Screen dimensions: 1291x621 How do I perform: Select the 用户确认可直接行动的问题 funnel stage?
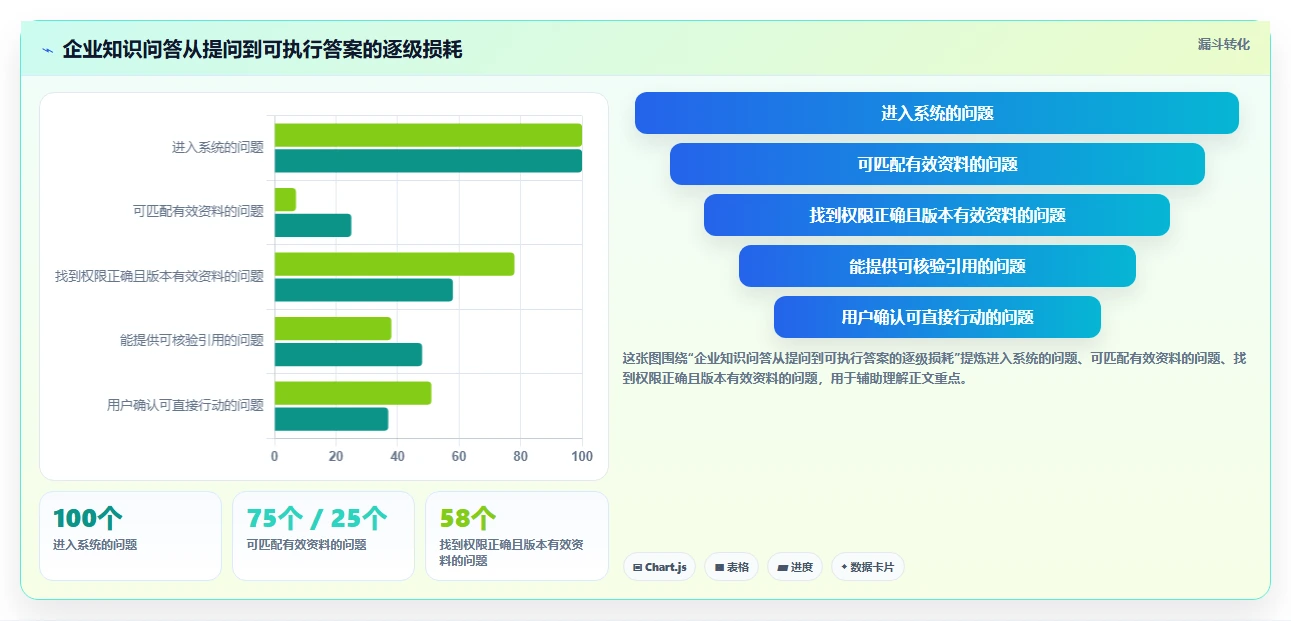[x=937, y=317]
